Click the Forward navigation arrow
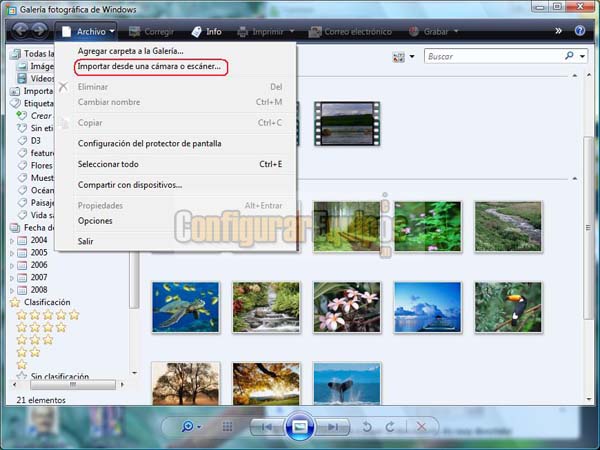This screenshot has width=600, height=450. pos(39,31)
